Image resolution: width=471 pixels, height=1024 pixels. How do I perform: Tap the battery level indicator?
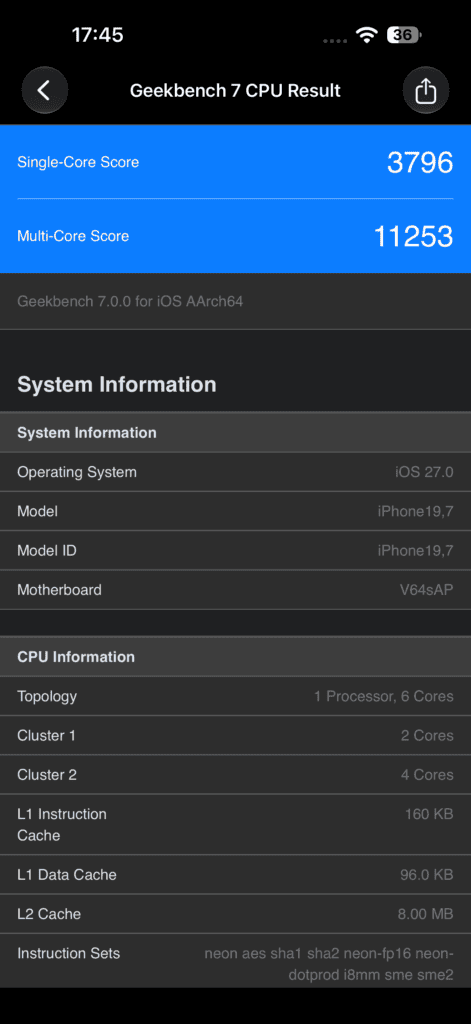coord(404,35)
